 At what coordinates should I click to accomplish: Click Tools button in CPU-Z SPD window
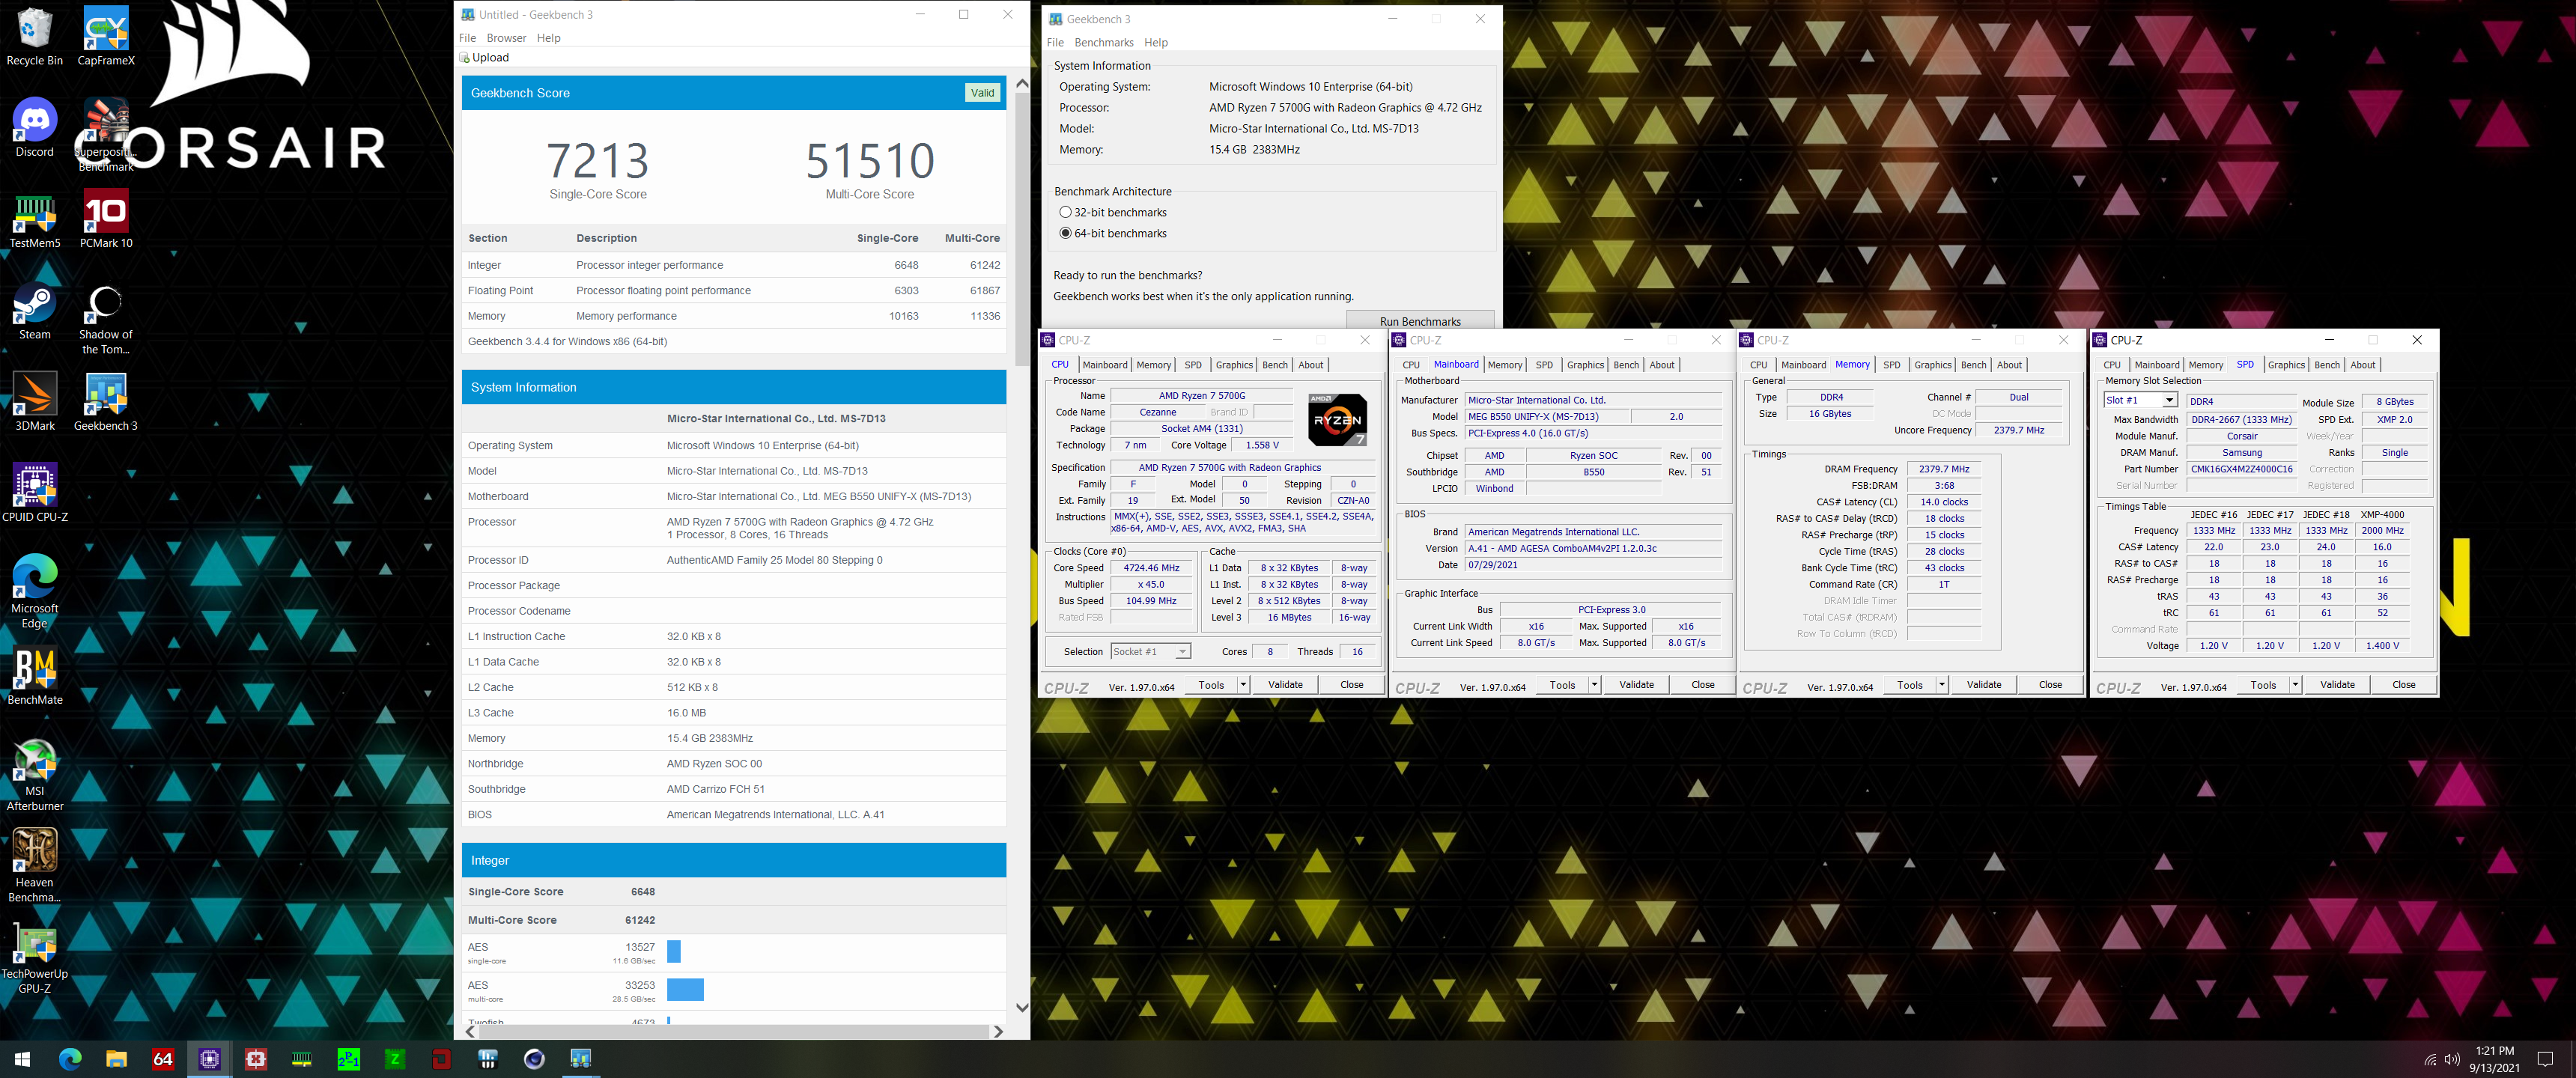click(x=2263, y=685)
